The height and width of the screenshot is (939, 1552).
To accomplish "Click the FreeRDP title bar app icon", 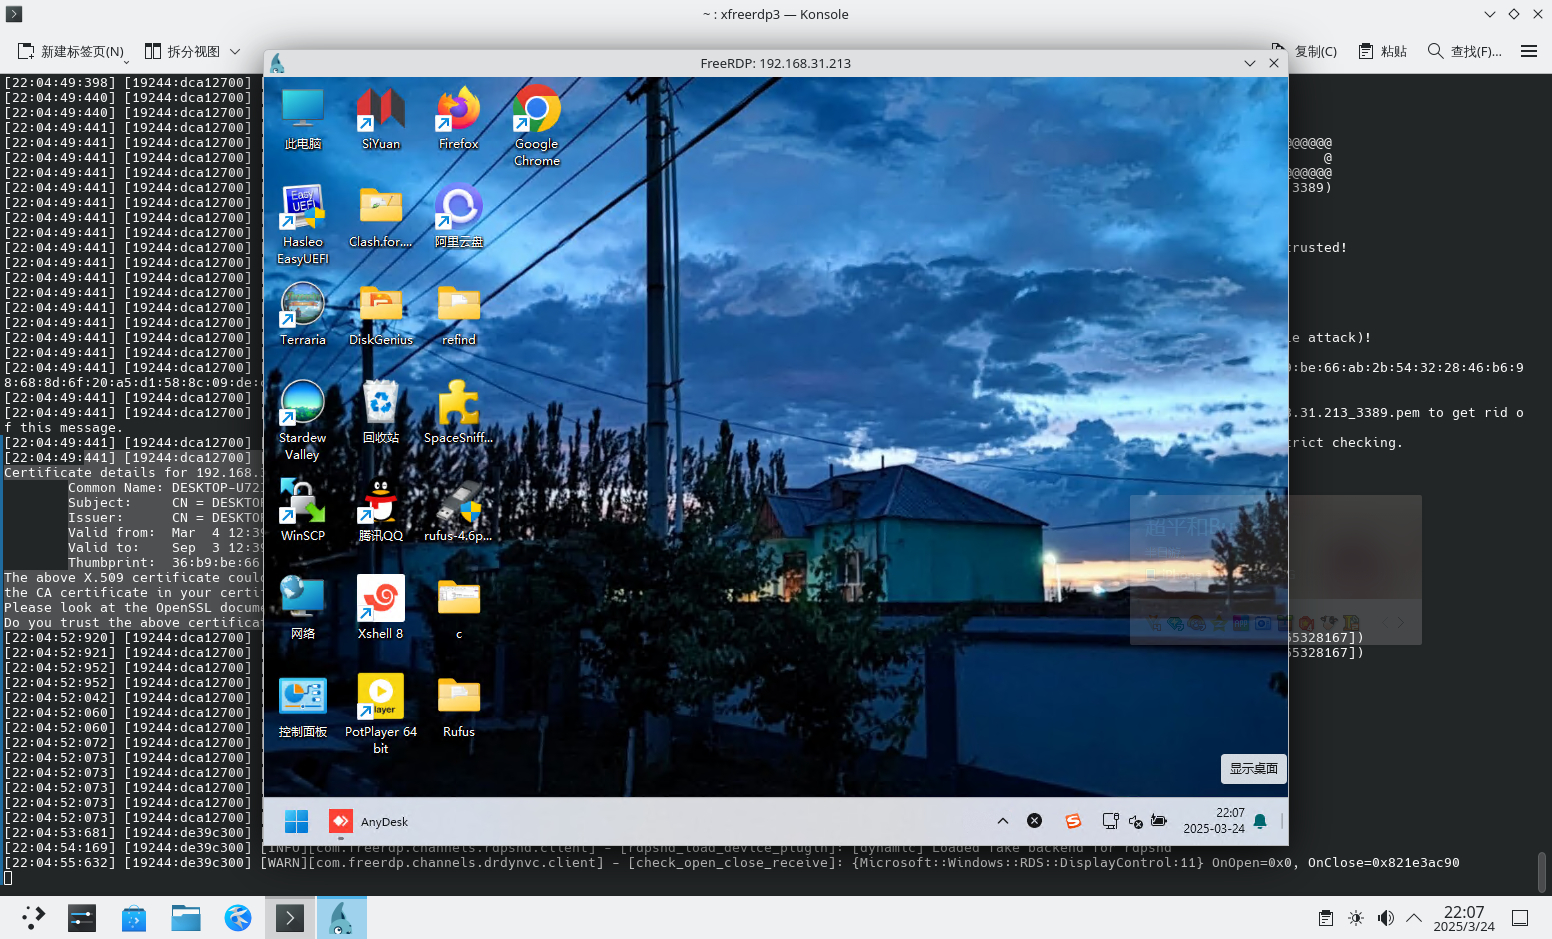I will coord(278,63).
